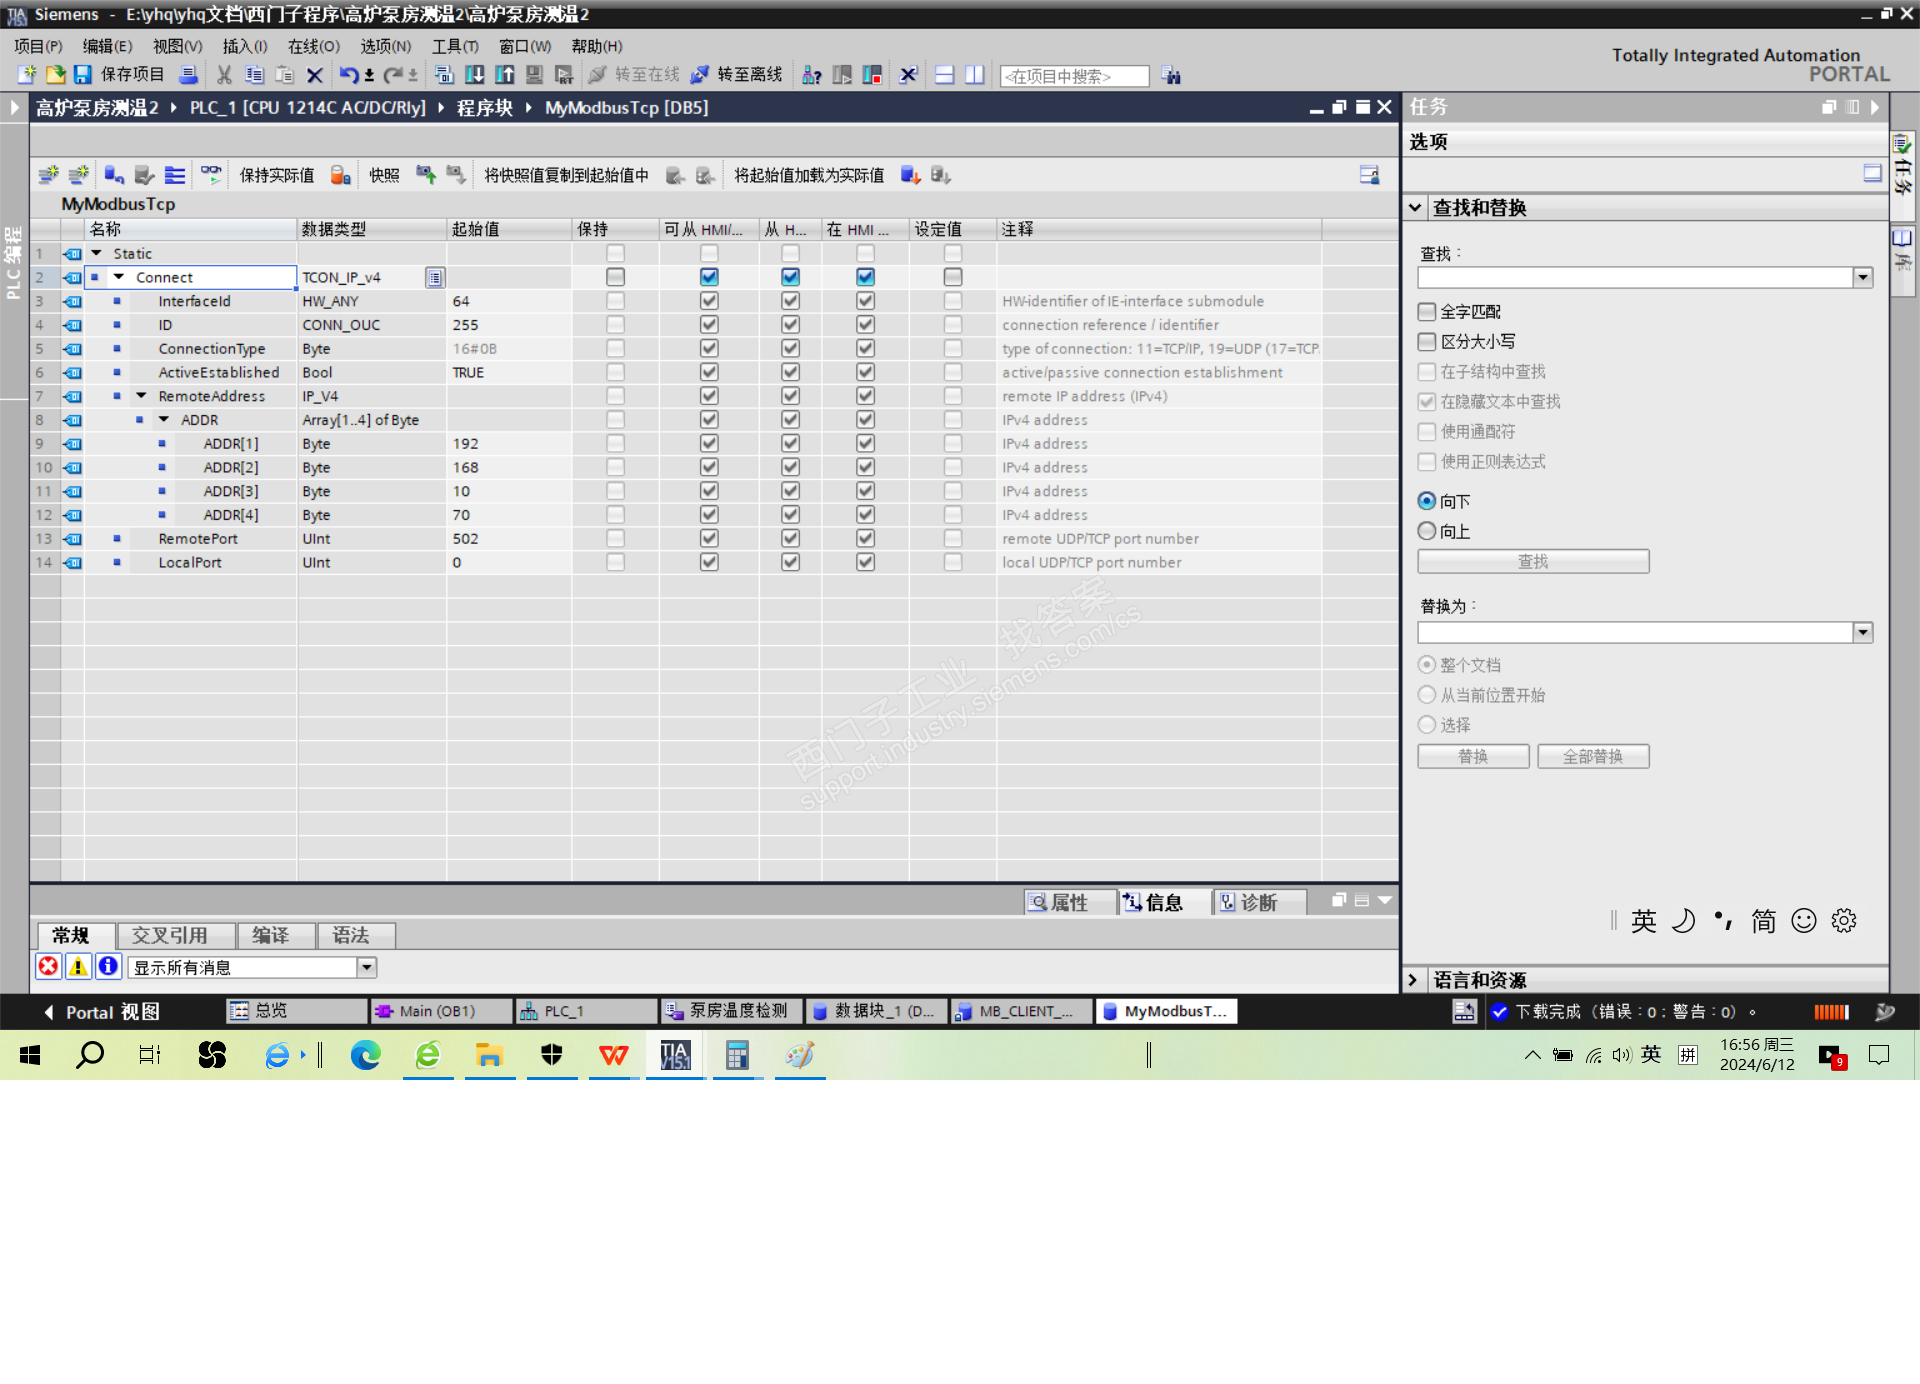The width and height of the screenshot is (1920, 1384).
Task: Open TIA Portal V15 from the taskbar
Action: coord(675,1056)
